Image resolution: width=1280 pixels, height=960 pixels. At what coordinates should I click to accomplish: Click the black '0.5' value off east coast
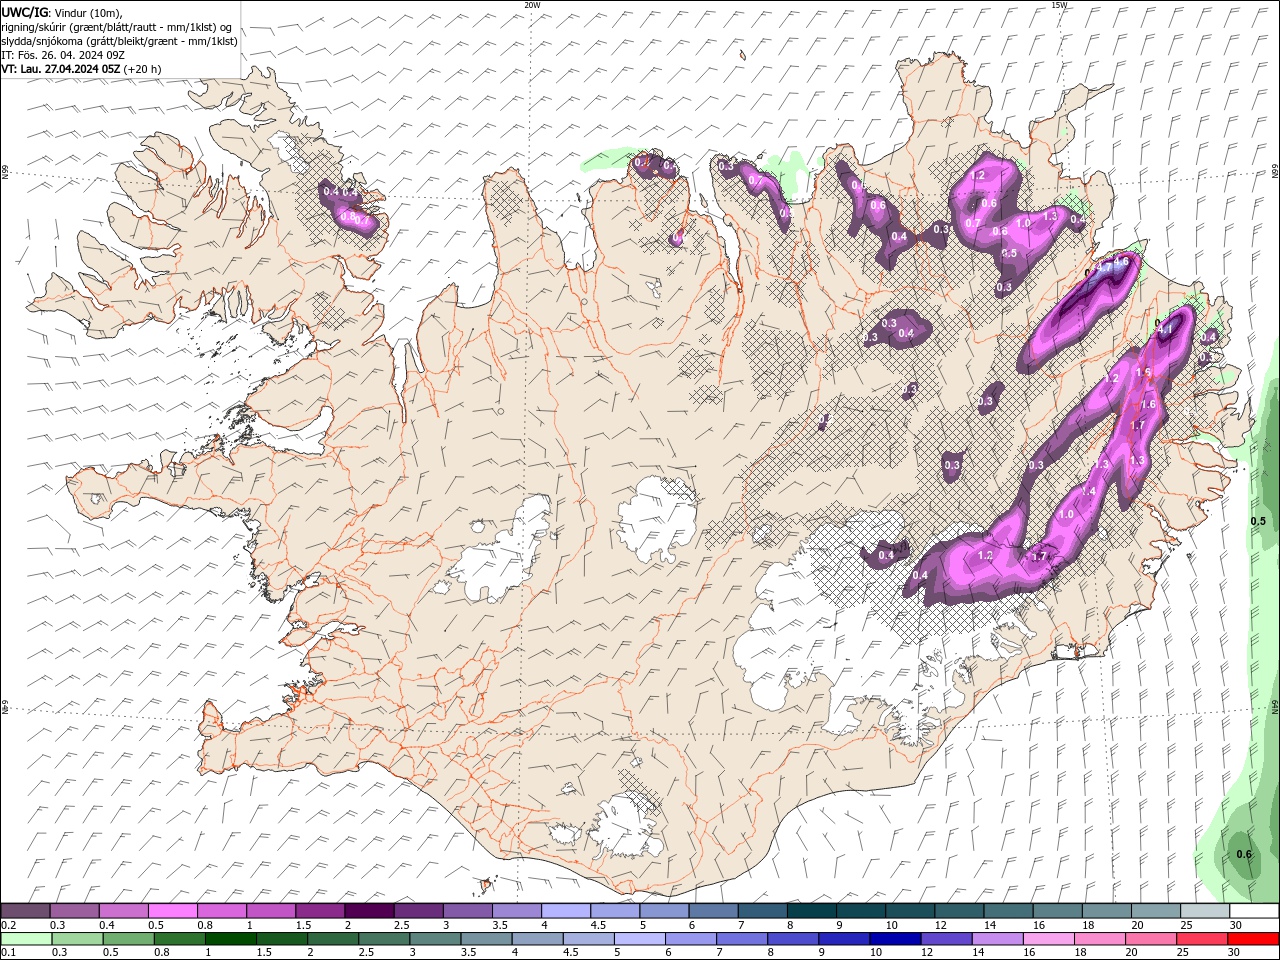click(1258, 521)
